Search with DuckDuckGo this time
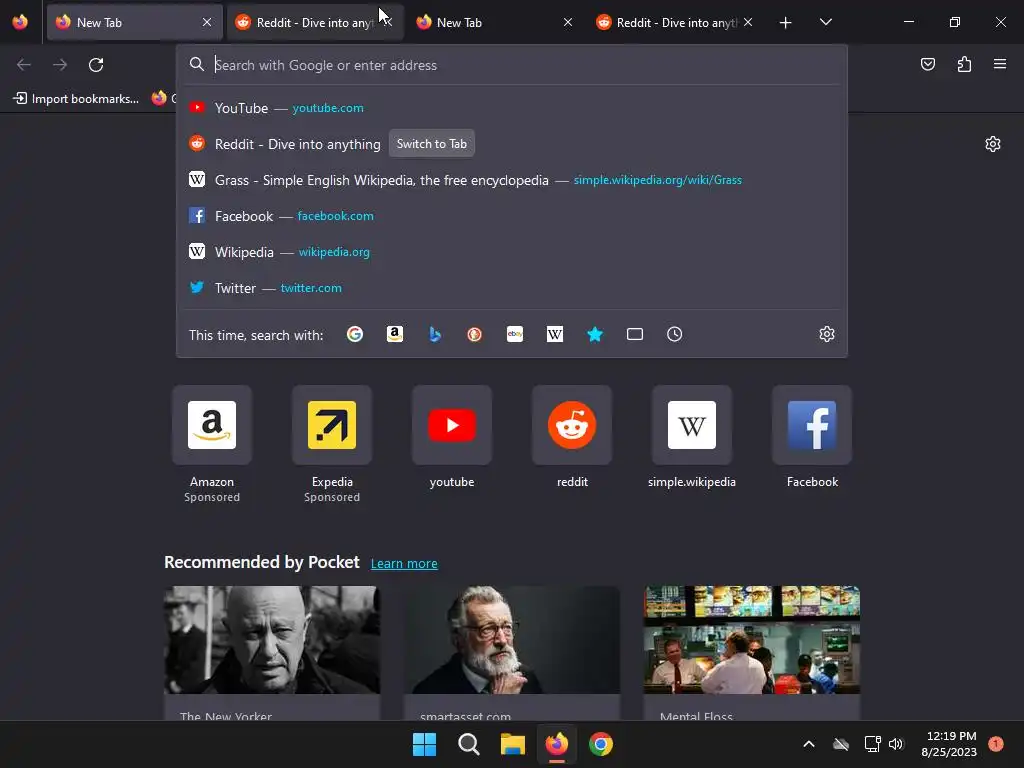This screenshot has height=768, width=1024. 475,334
